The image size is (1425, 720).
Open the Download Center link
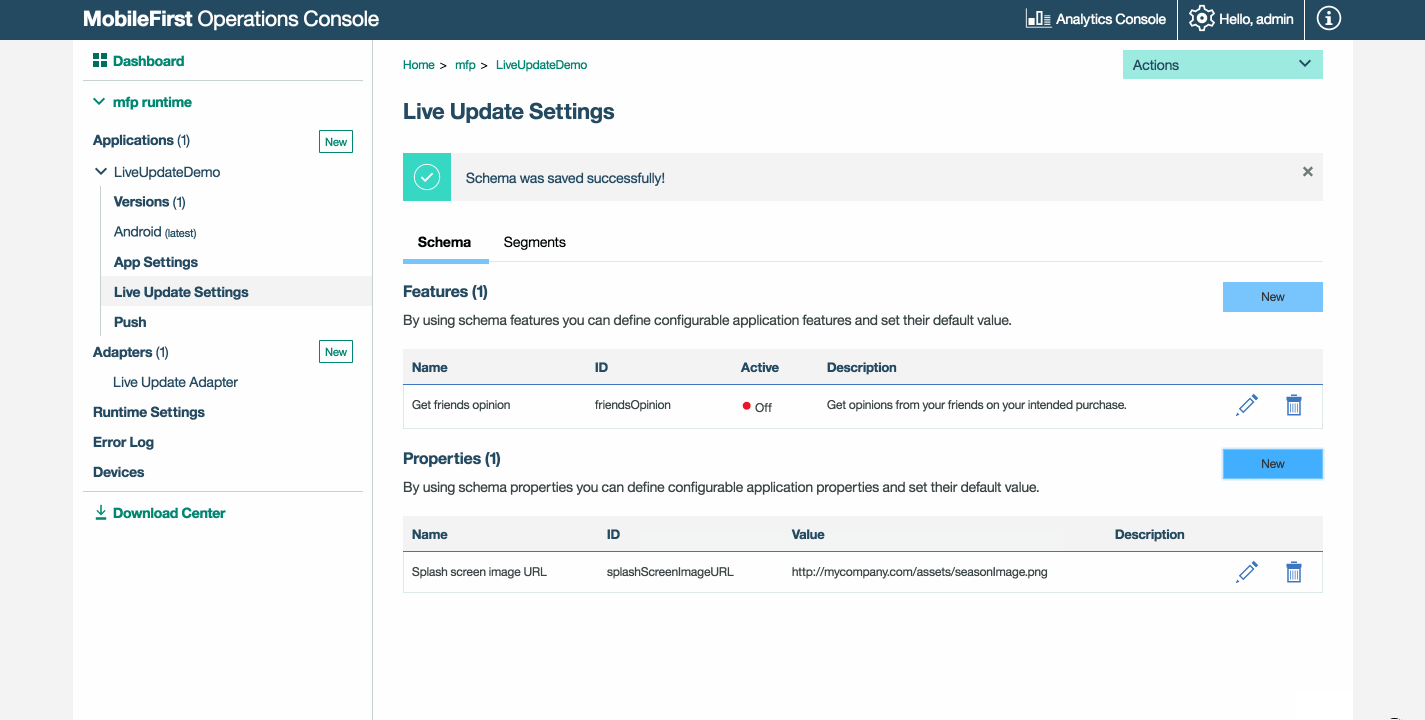(x=169, y=513)
